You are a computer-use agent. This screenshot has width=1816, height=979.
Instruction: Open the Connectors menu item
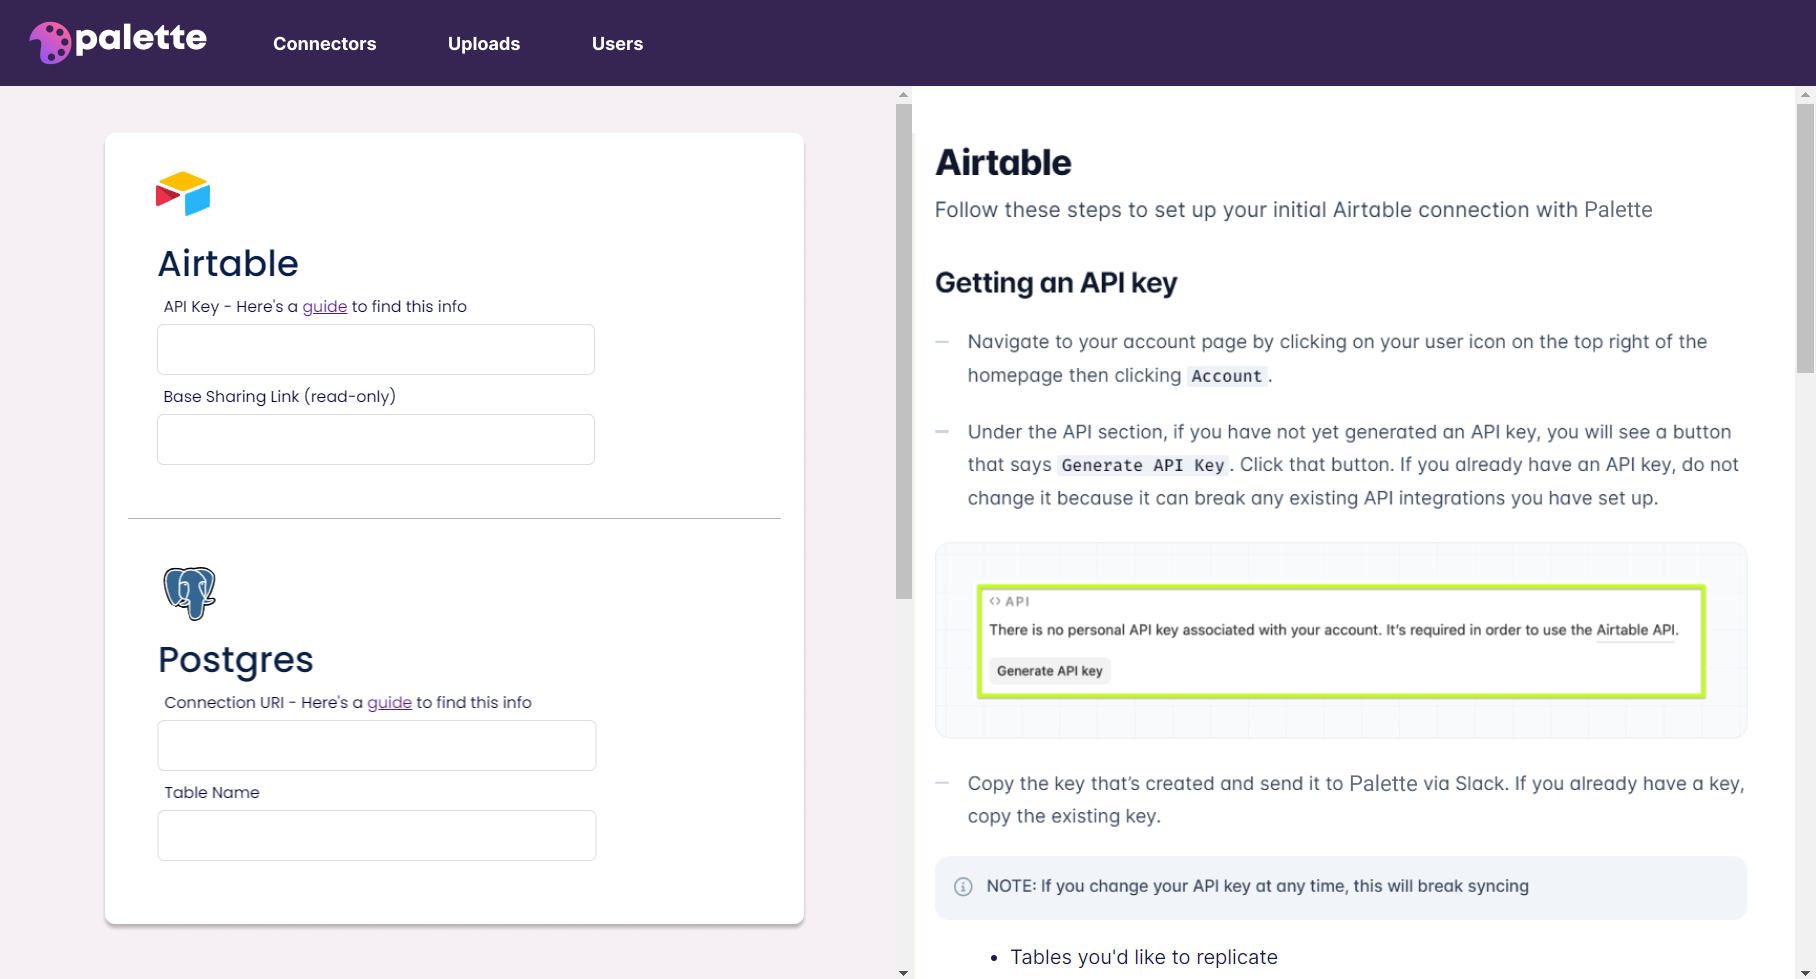324,44
